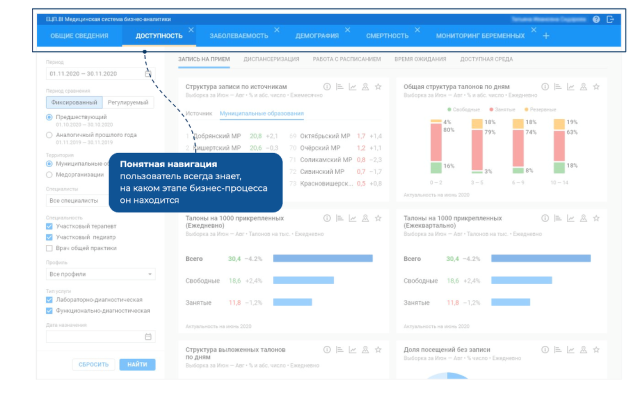Close the Заболеваемость tab

click(x=277, y=30)
